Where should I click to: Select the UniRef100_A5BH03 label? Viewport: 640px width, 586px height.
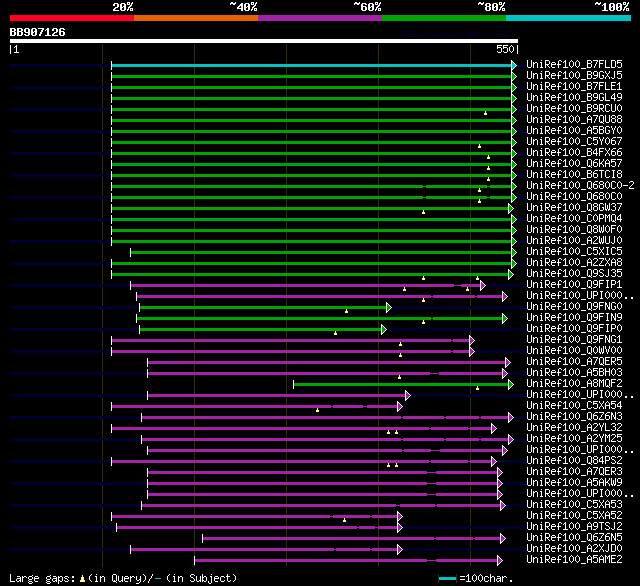click(574, 373)
